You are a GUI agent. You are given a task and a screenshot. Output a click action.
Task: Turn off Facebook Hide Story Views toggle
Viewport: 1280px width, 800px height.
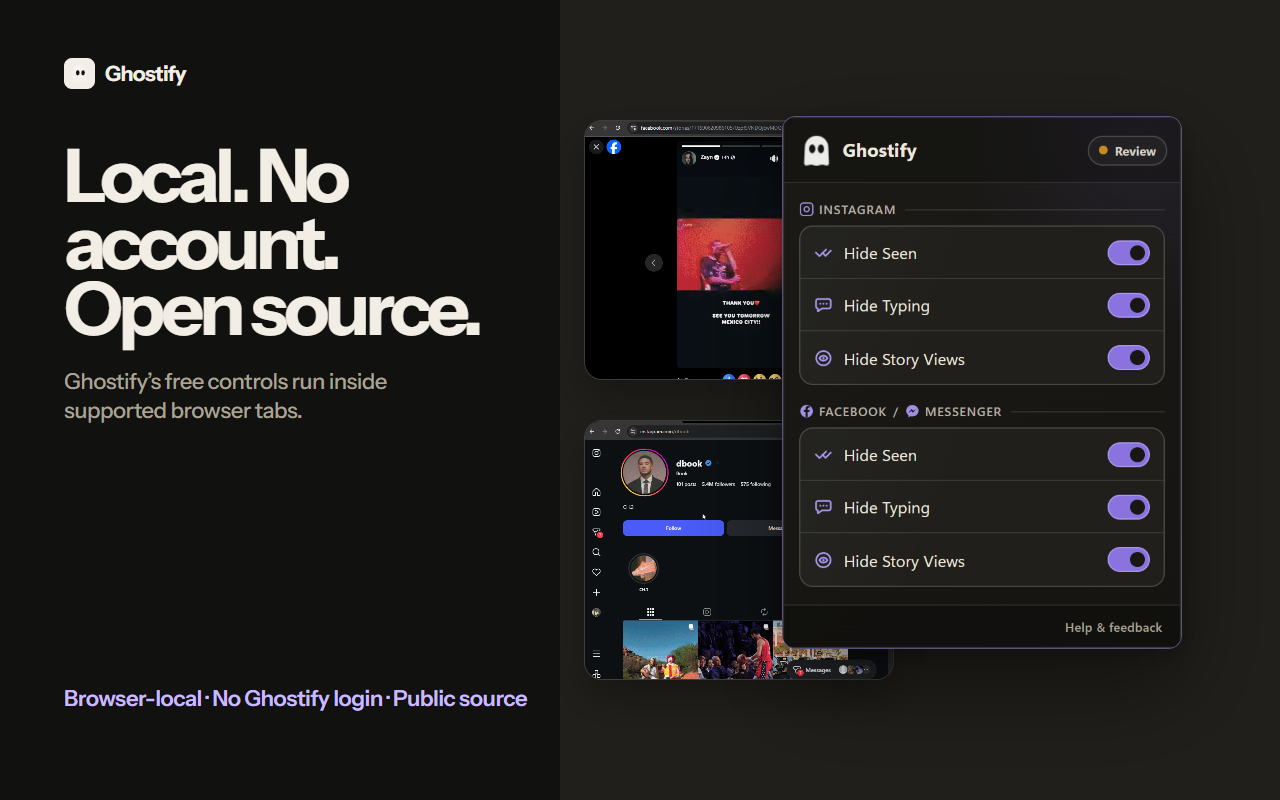click(1128, 560)
